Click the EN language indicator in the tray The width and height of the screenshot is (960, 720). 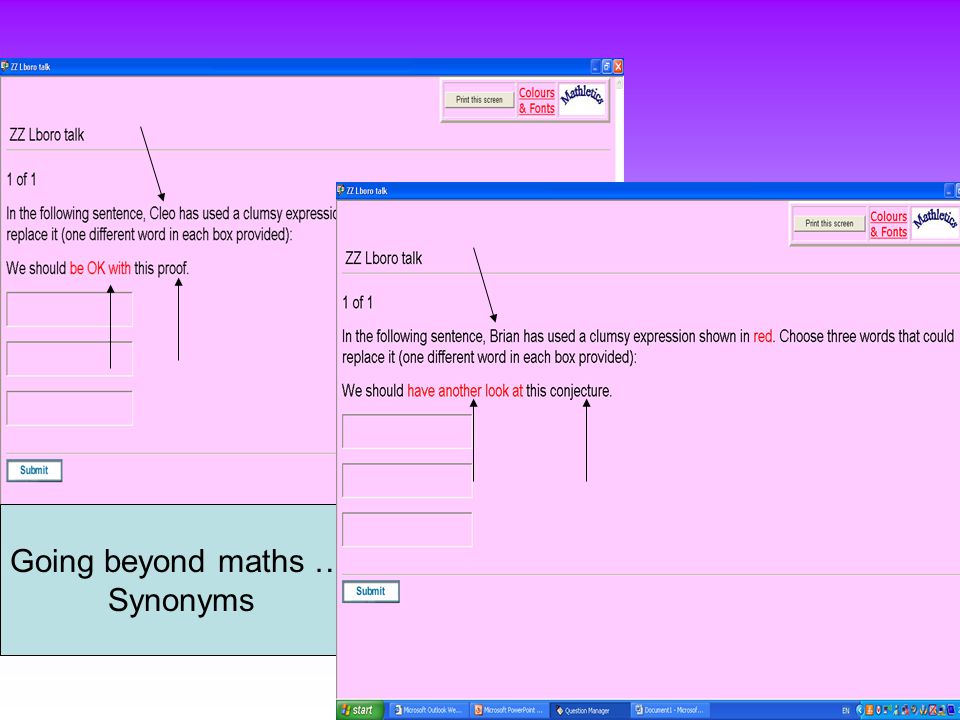pos(846,711)
